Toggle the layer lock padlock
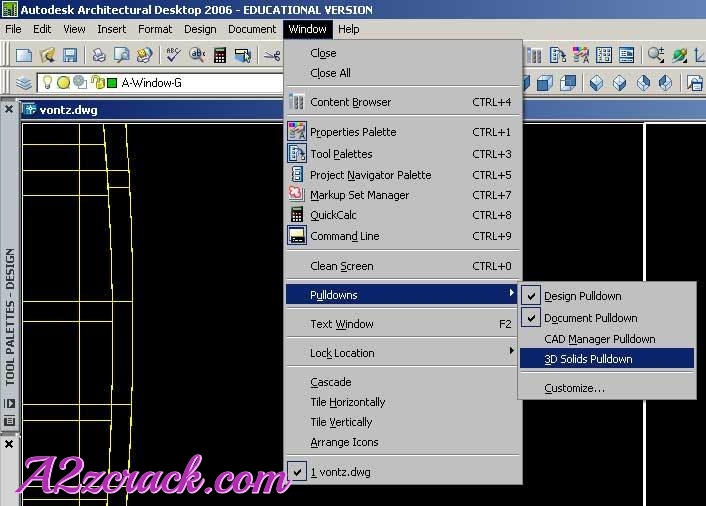 tap(97, 82)
